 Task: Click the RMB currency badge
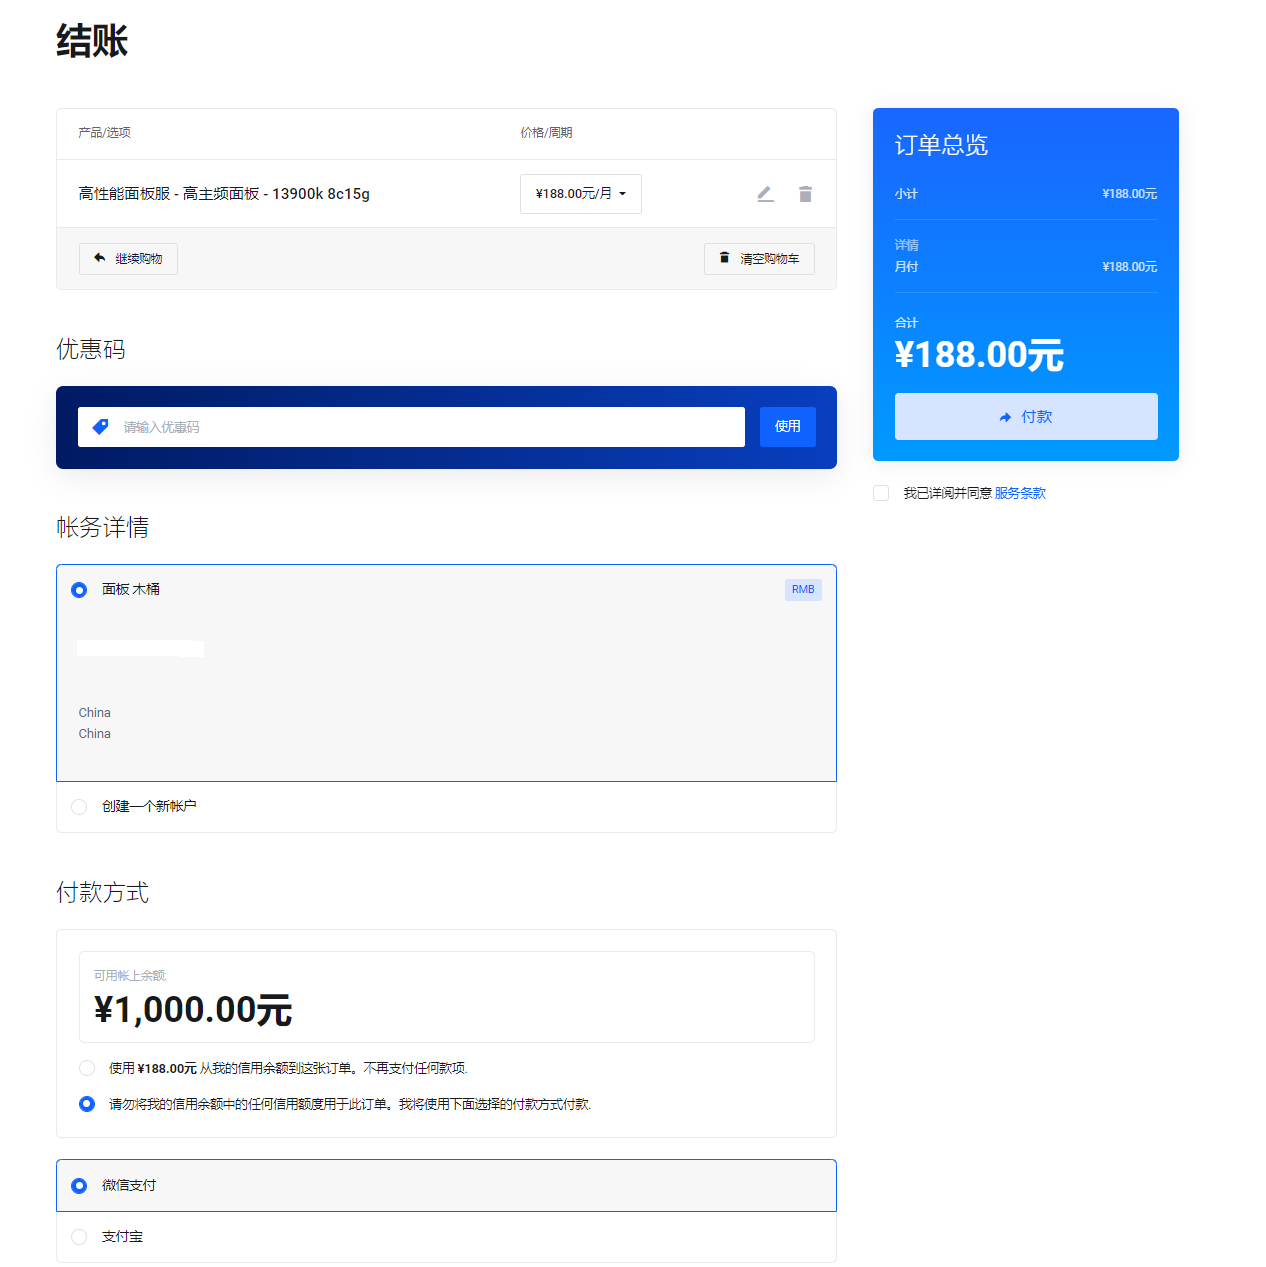point(803,590)
